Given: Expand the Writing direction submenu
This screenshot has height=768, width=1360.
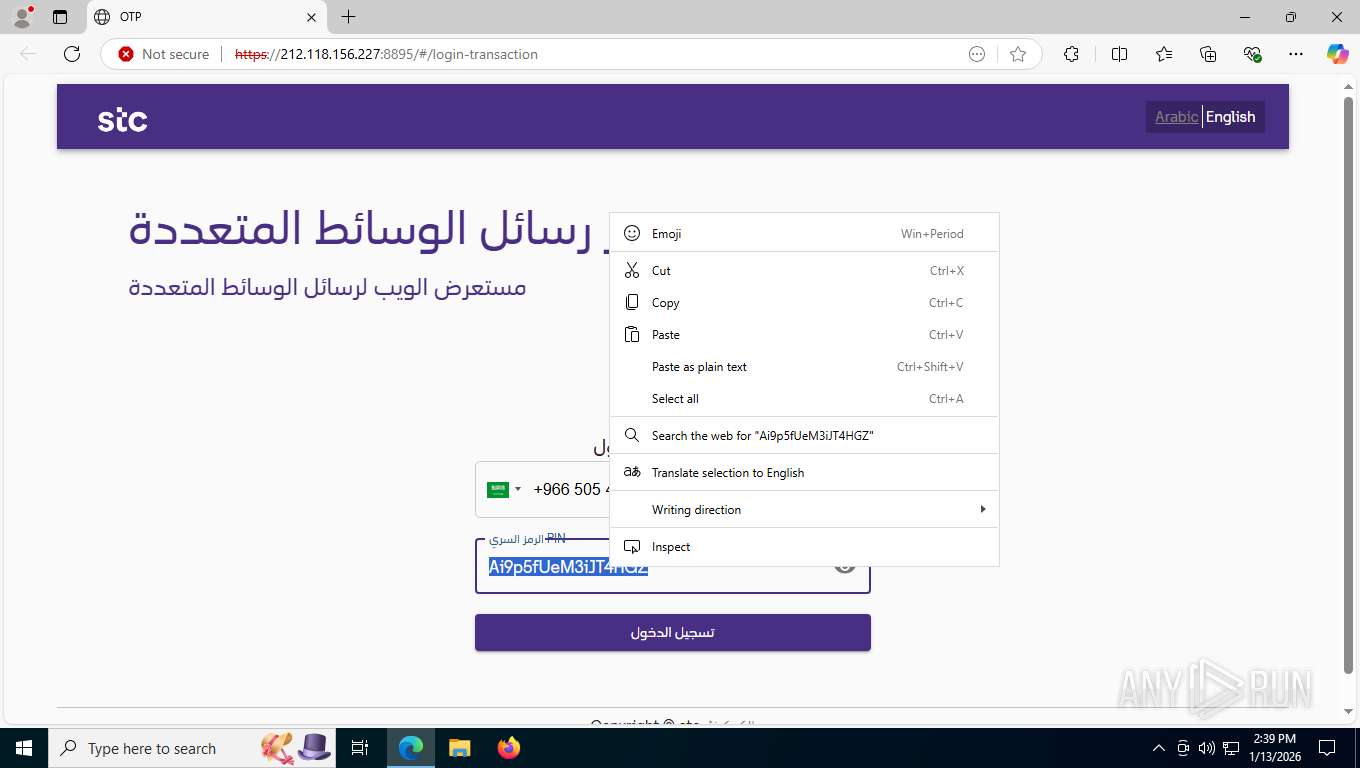Looking at the screenshot, I should 804,510.
